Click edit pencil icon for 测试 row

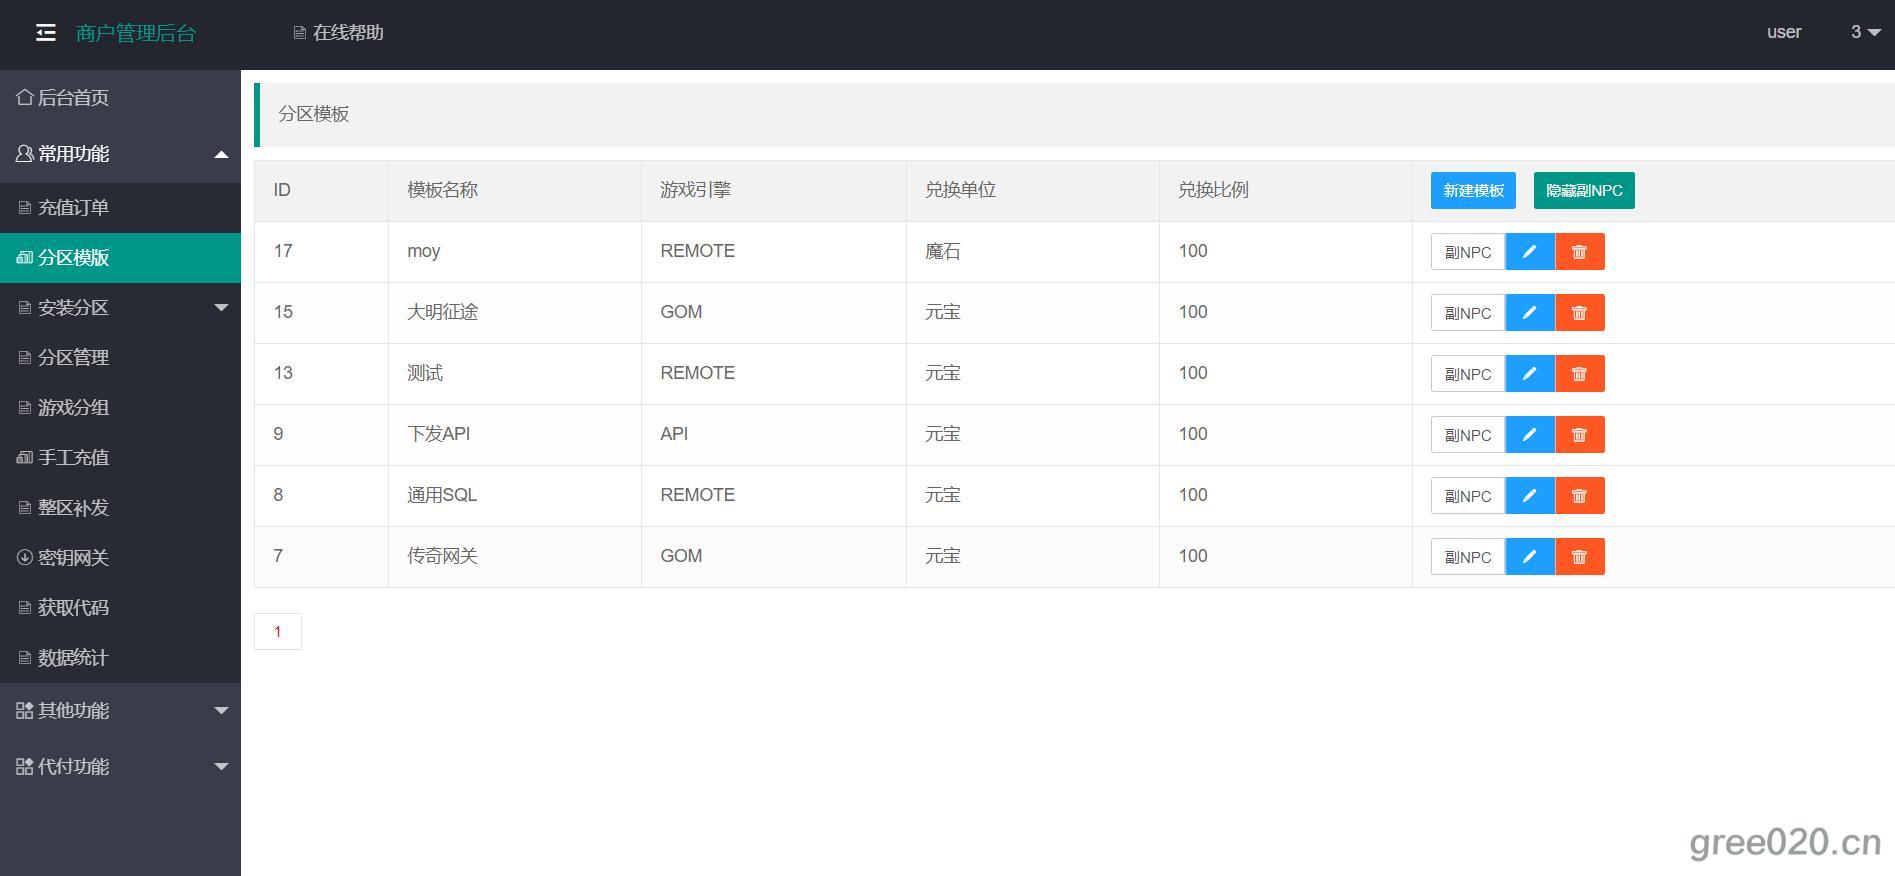coord(1529,374)
